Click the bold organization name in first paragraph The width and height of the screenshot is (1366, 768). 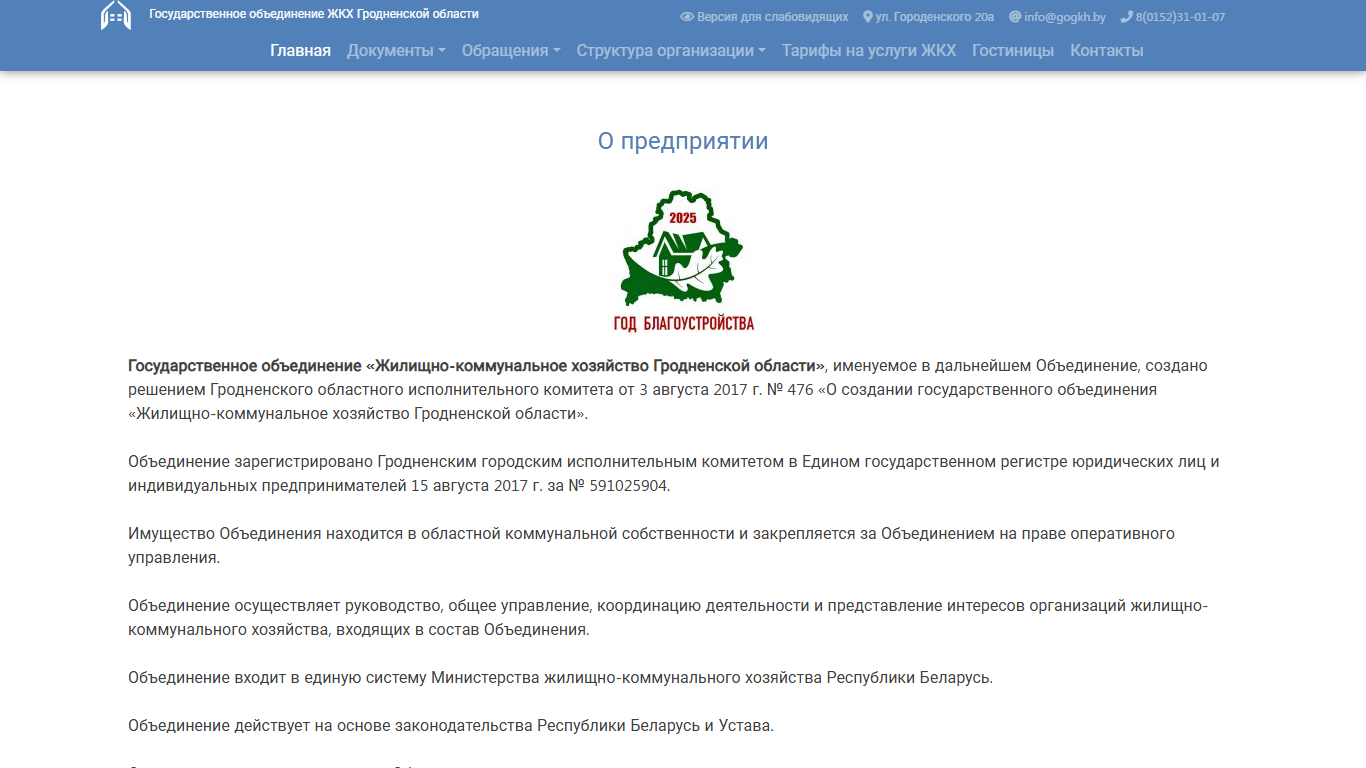pos(477,365)
